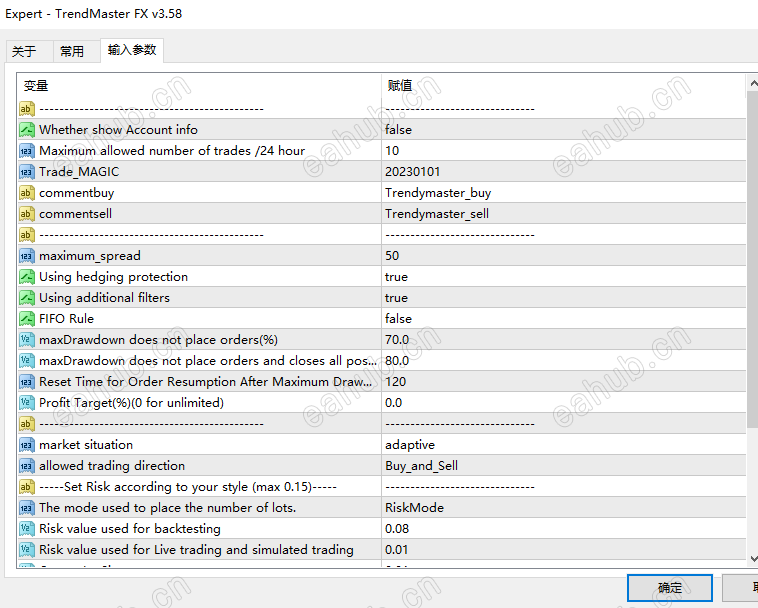Viewport: 758px width, 608px height.
Task: Click the string icon beside commentsell
Action: click(27, 214)
